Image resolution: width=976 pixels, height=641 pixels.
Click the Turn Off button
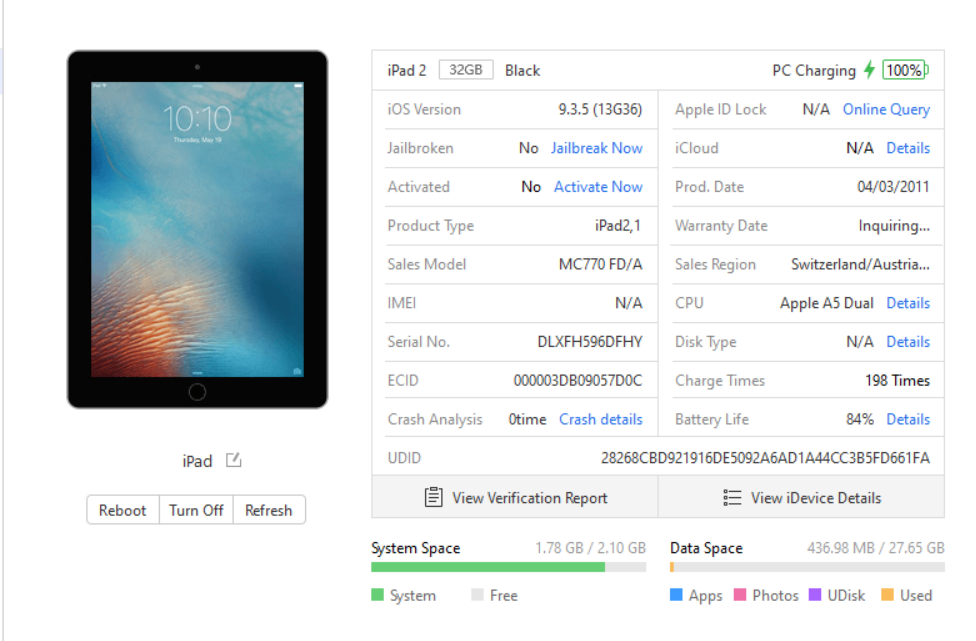[196, 510]
